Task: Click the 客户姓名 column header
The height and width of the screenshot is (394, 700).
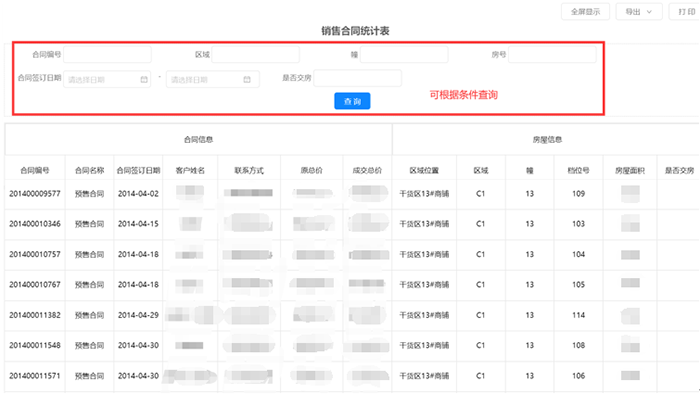Action: [x=190, y=170]
